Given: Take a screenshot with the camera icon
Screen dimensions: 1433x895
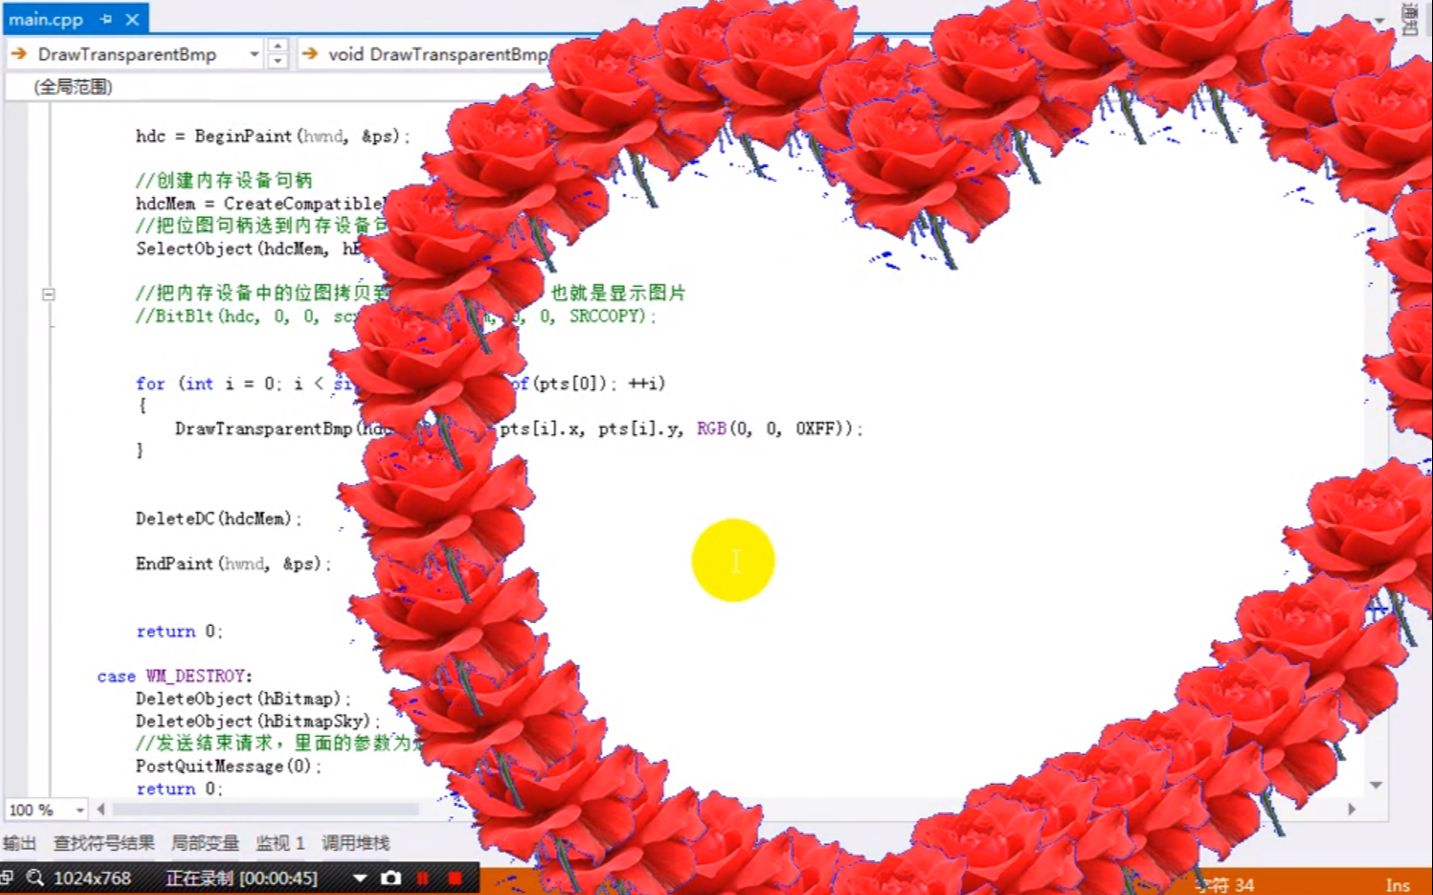Looking at the screenshot, I should [x=391, y=878].
